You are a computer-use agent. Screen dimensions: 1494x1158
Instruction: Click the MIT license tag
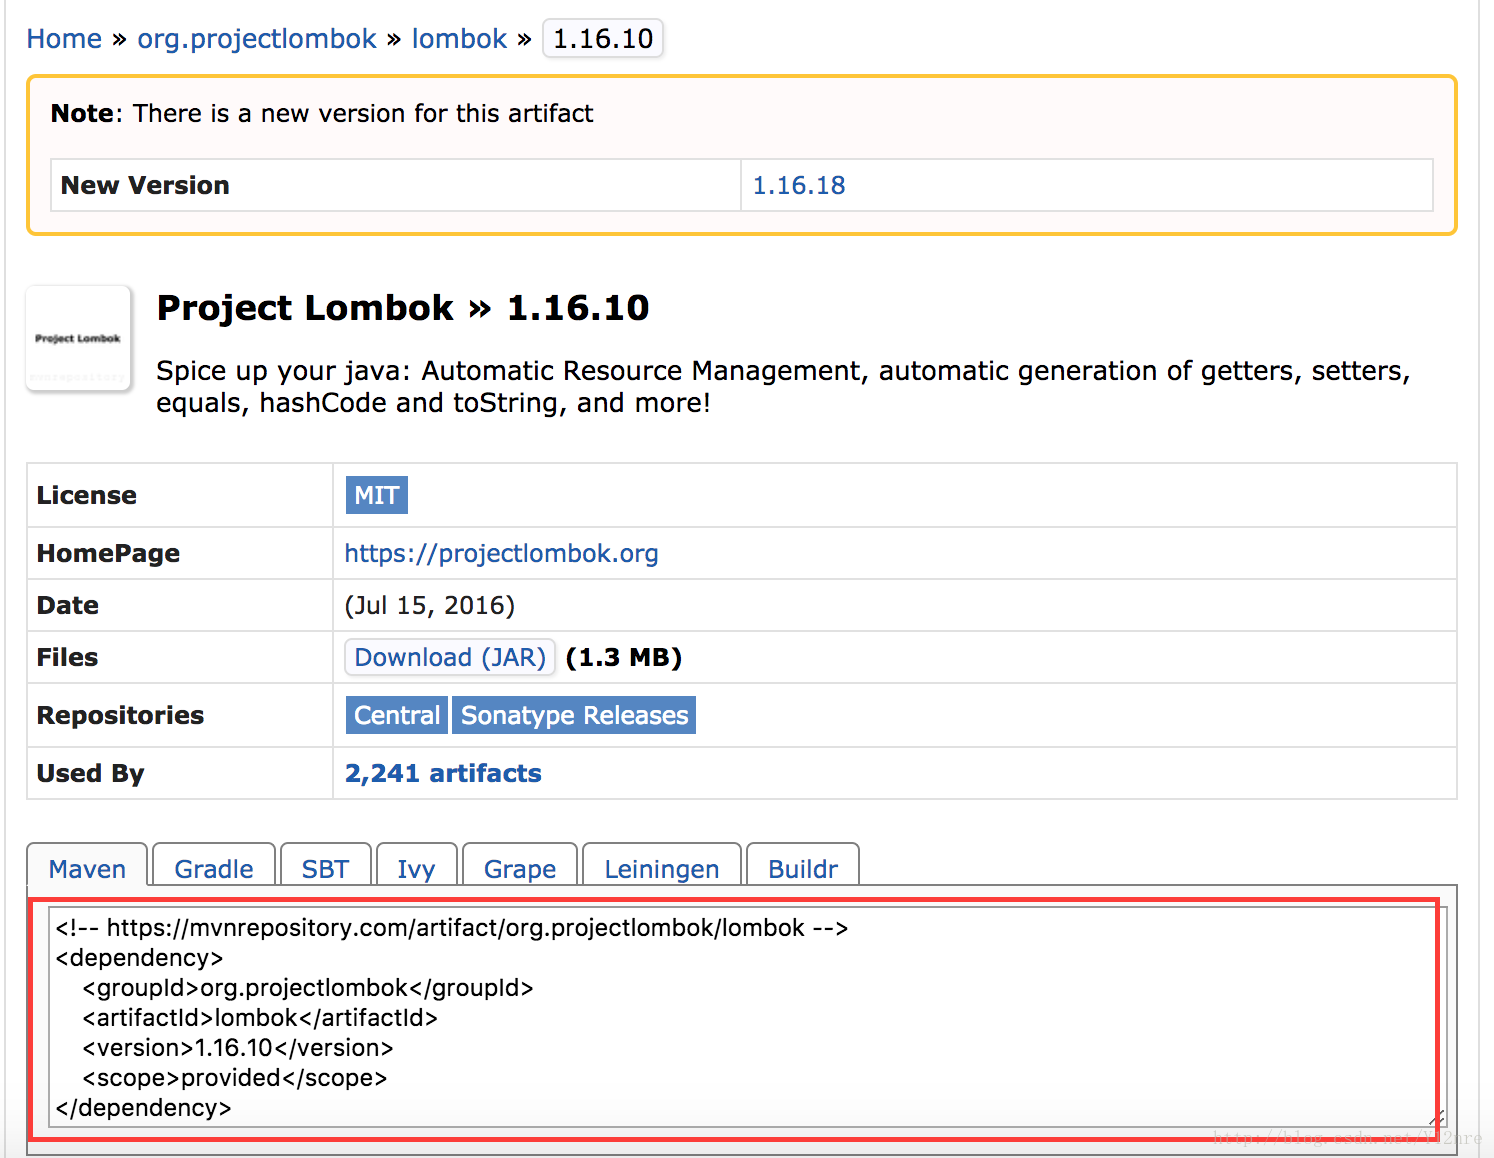(377, 495)
